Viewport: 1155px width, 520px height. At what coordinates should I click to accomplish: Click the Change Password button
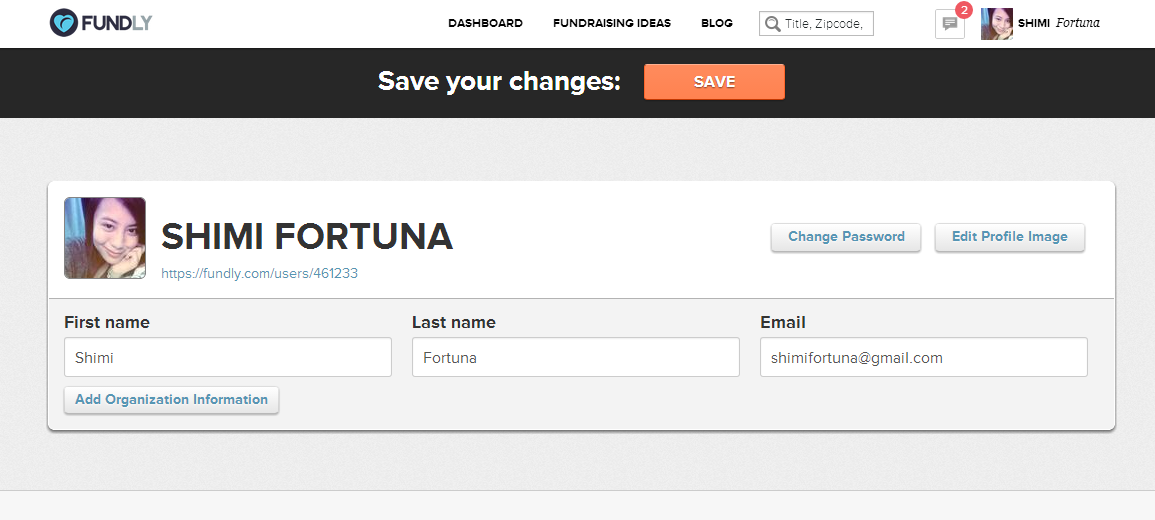[x=846, y=237]
